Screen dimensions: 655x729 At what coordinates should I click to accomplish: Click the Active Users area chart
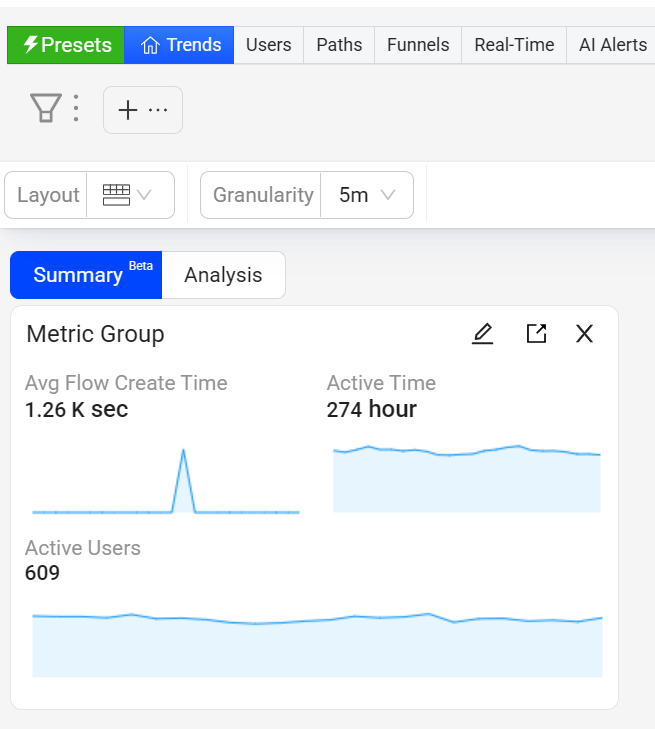[317, 645]
